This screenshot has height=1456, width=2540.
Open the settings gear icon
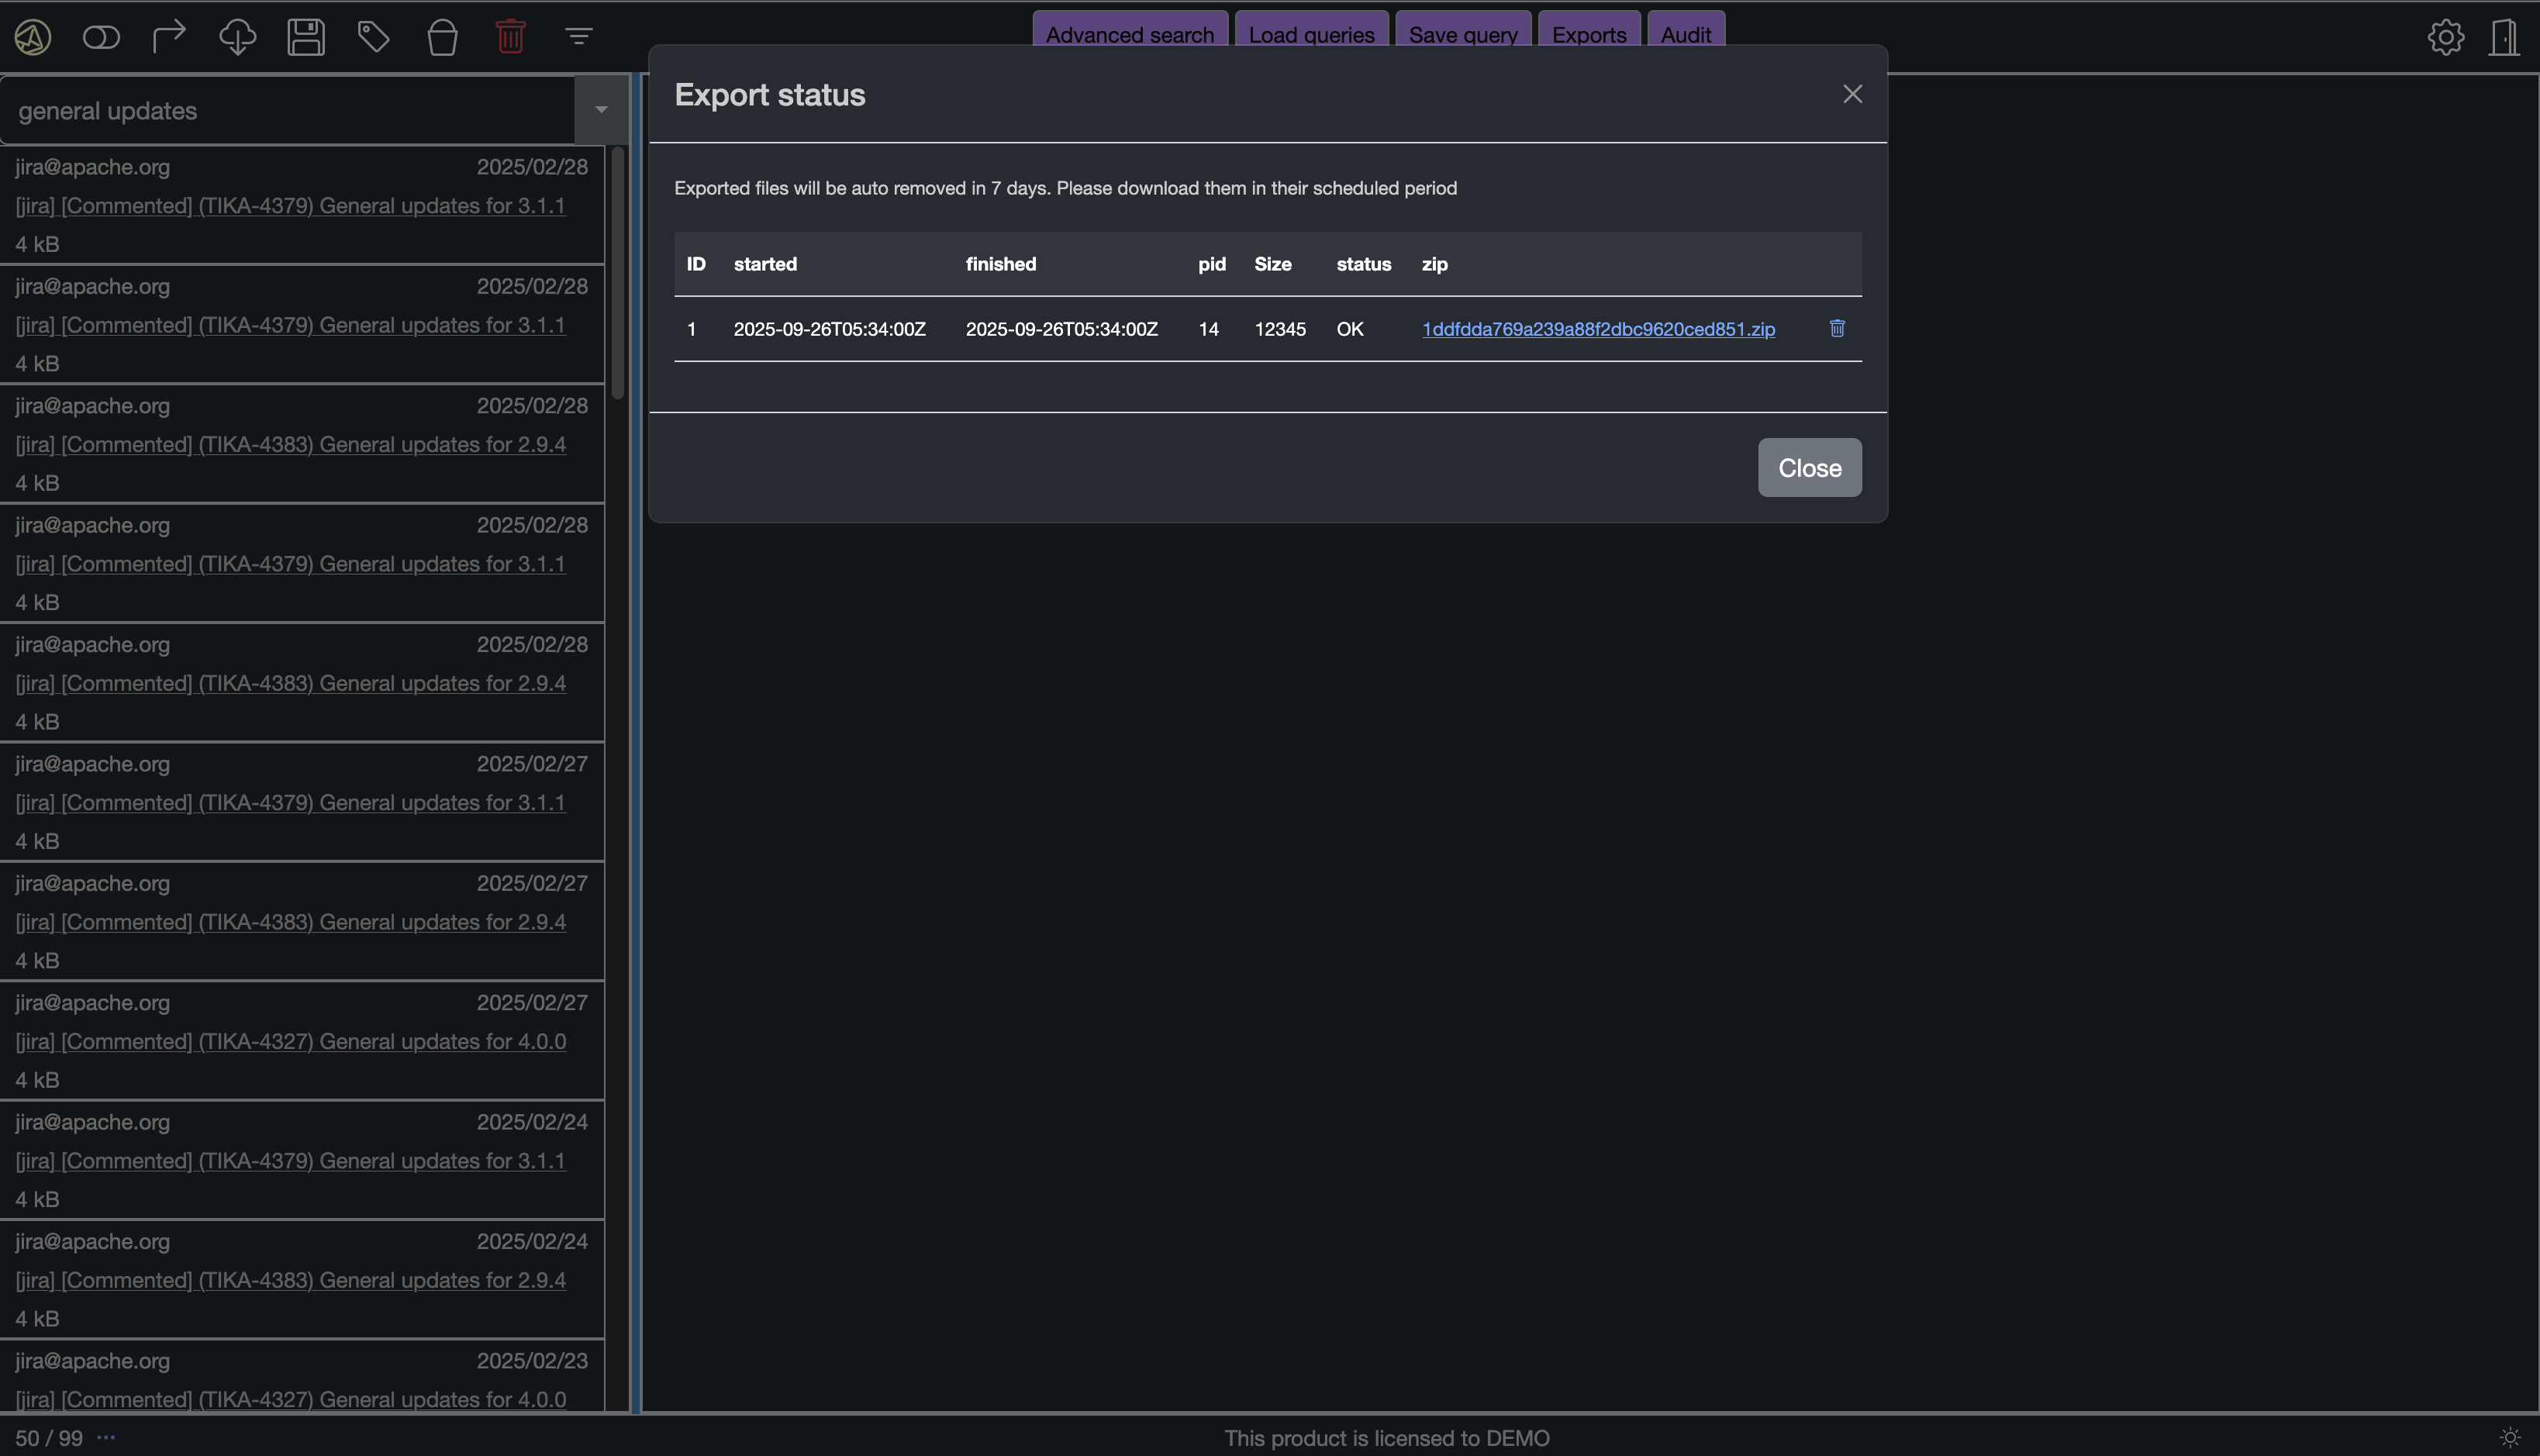(2445, 38)
